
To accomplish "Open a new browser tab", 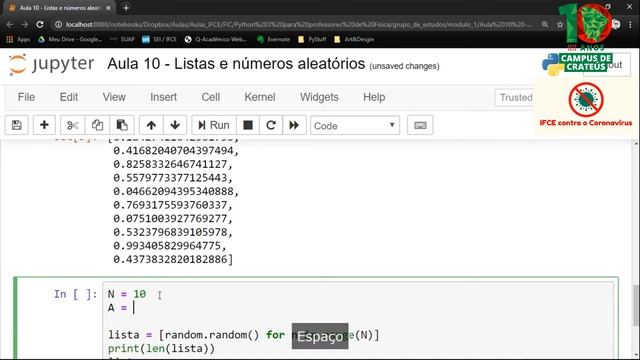I will (x=126, y=8).
